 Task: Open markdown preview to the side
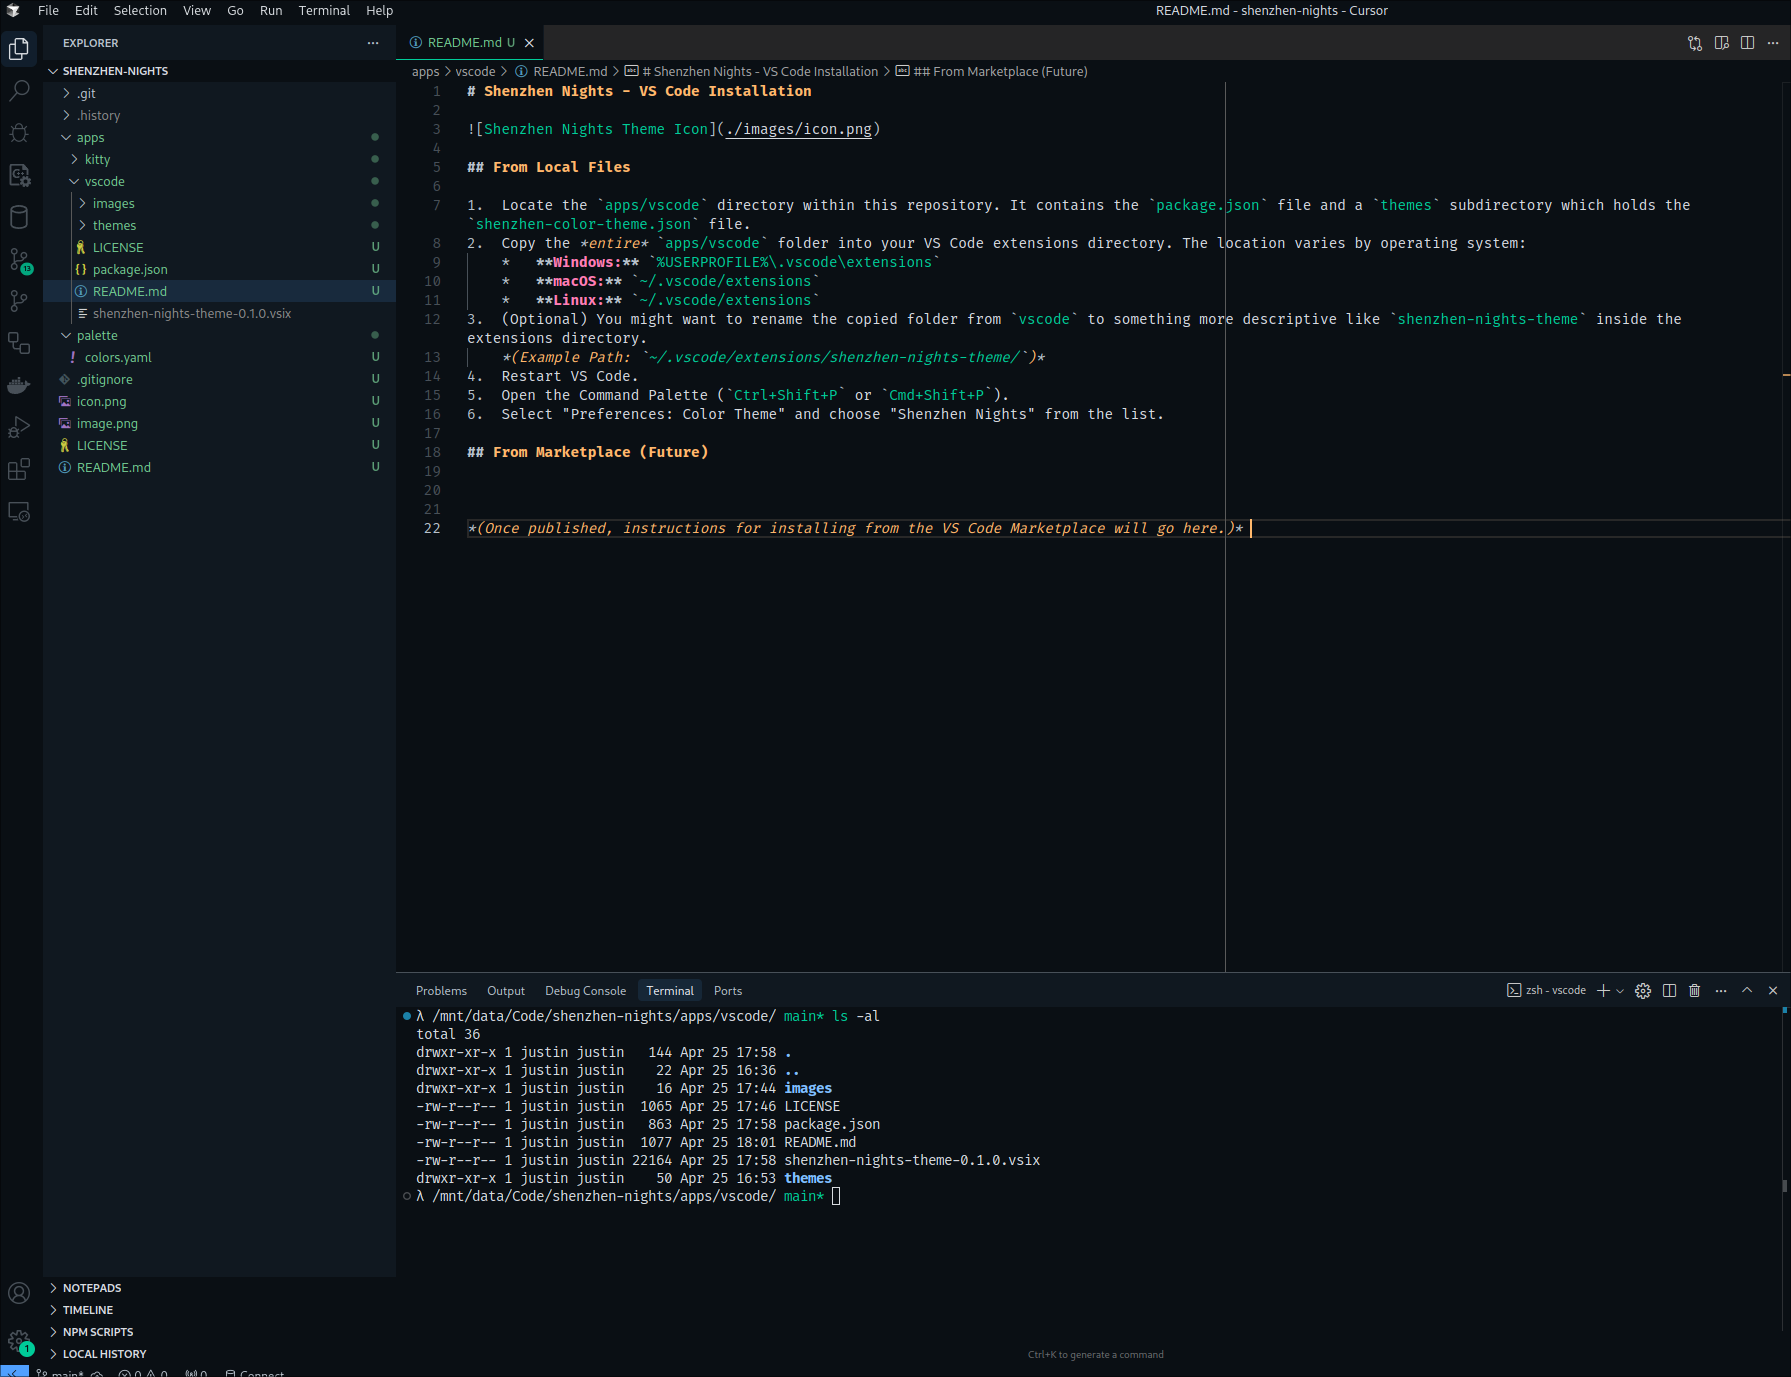(x=1721, y=43)
